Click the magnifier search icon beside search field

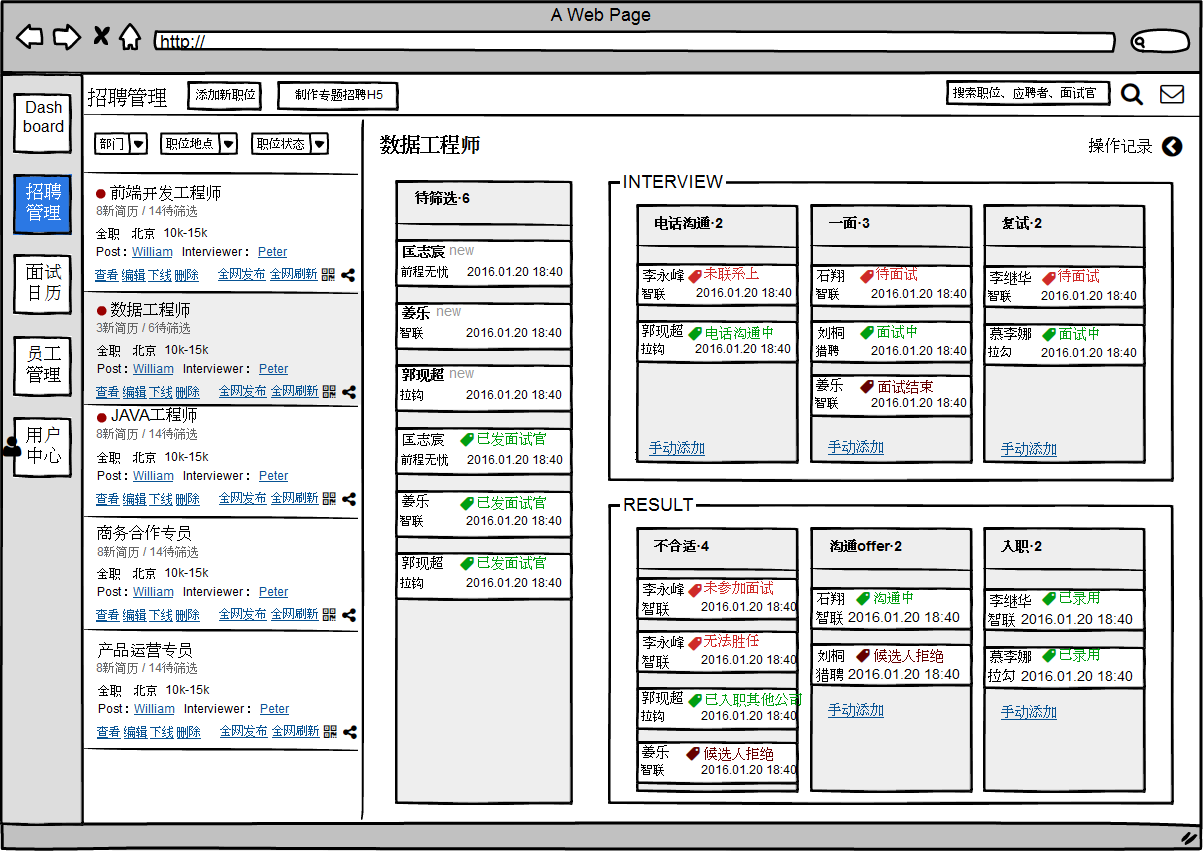(x=1131, y=94)
